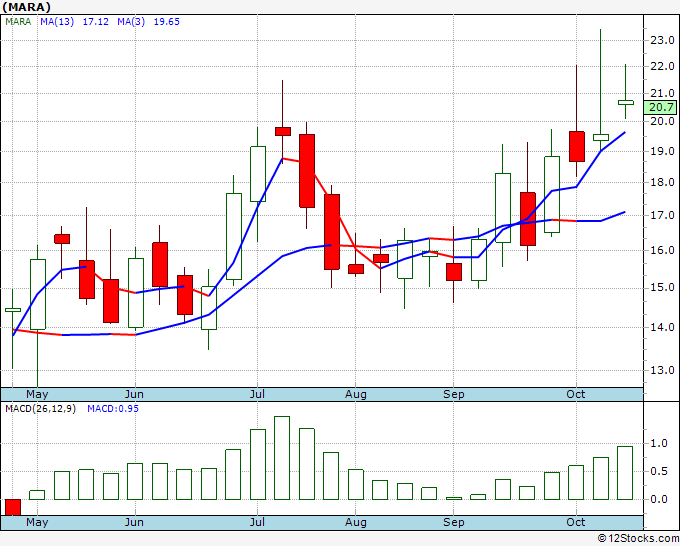Click Sep on the MACD panel axis
The height and width of the screenshot is (546, 680).
click(454, 522)
